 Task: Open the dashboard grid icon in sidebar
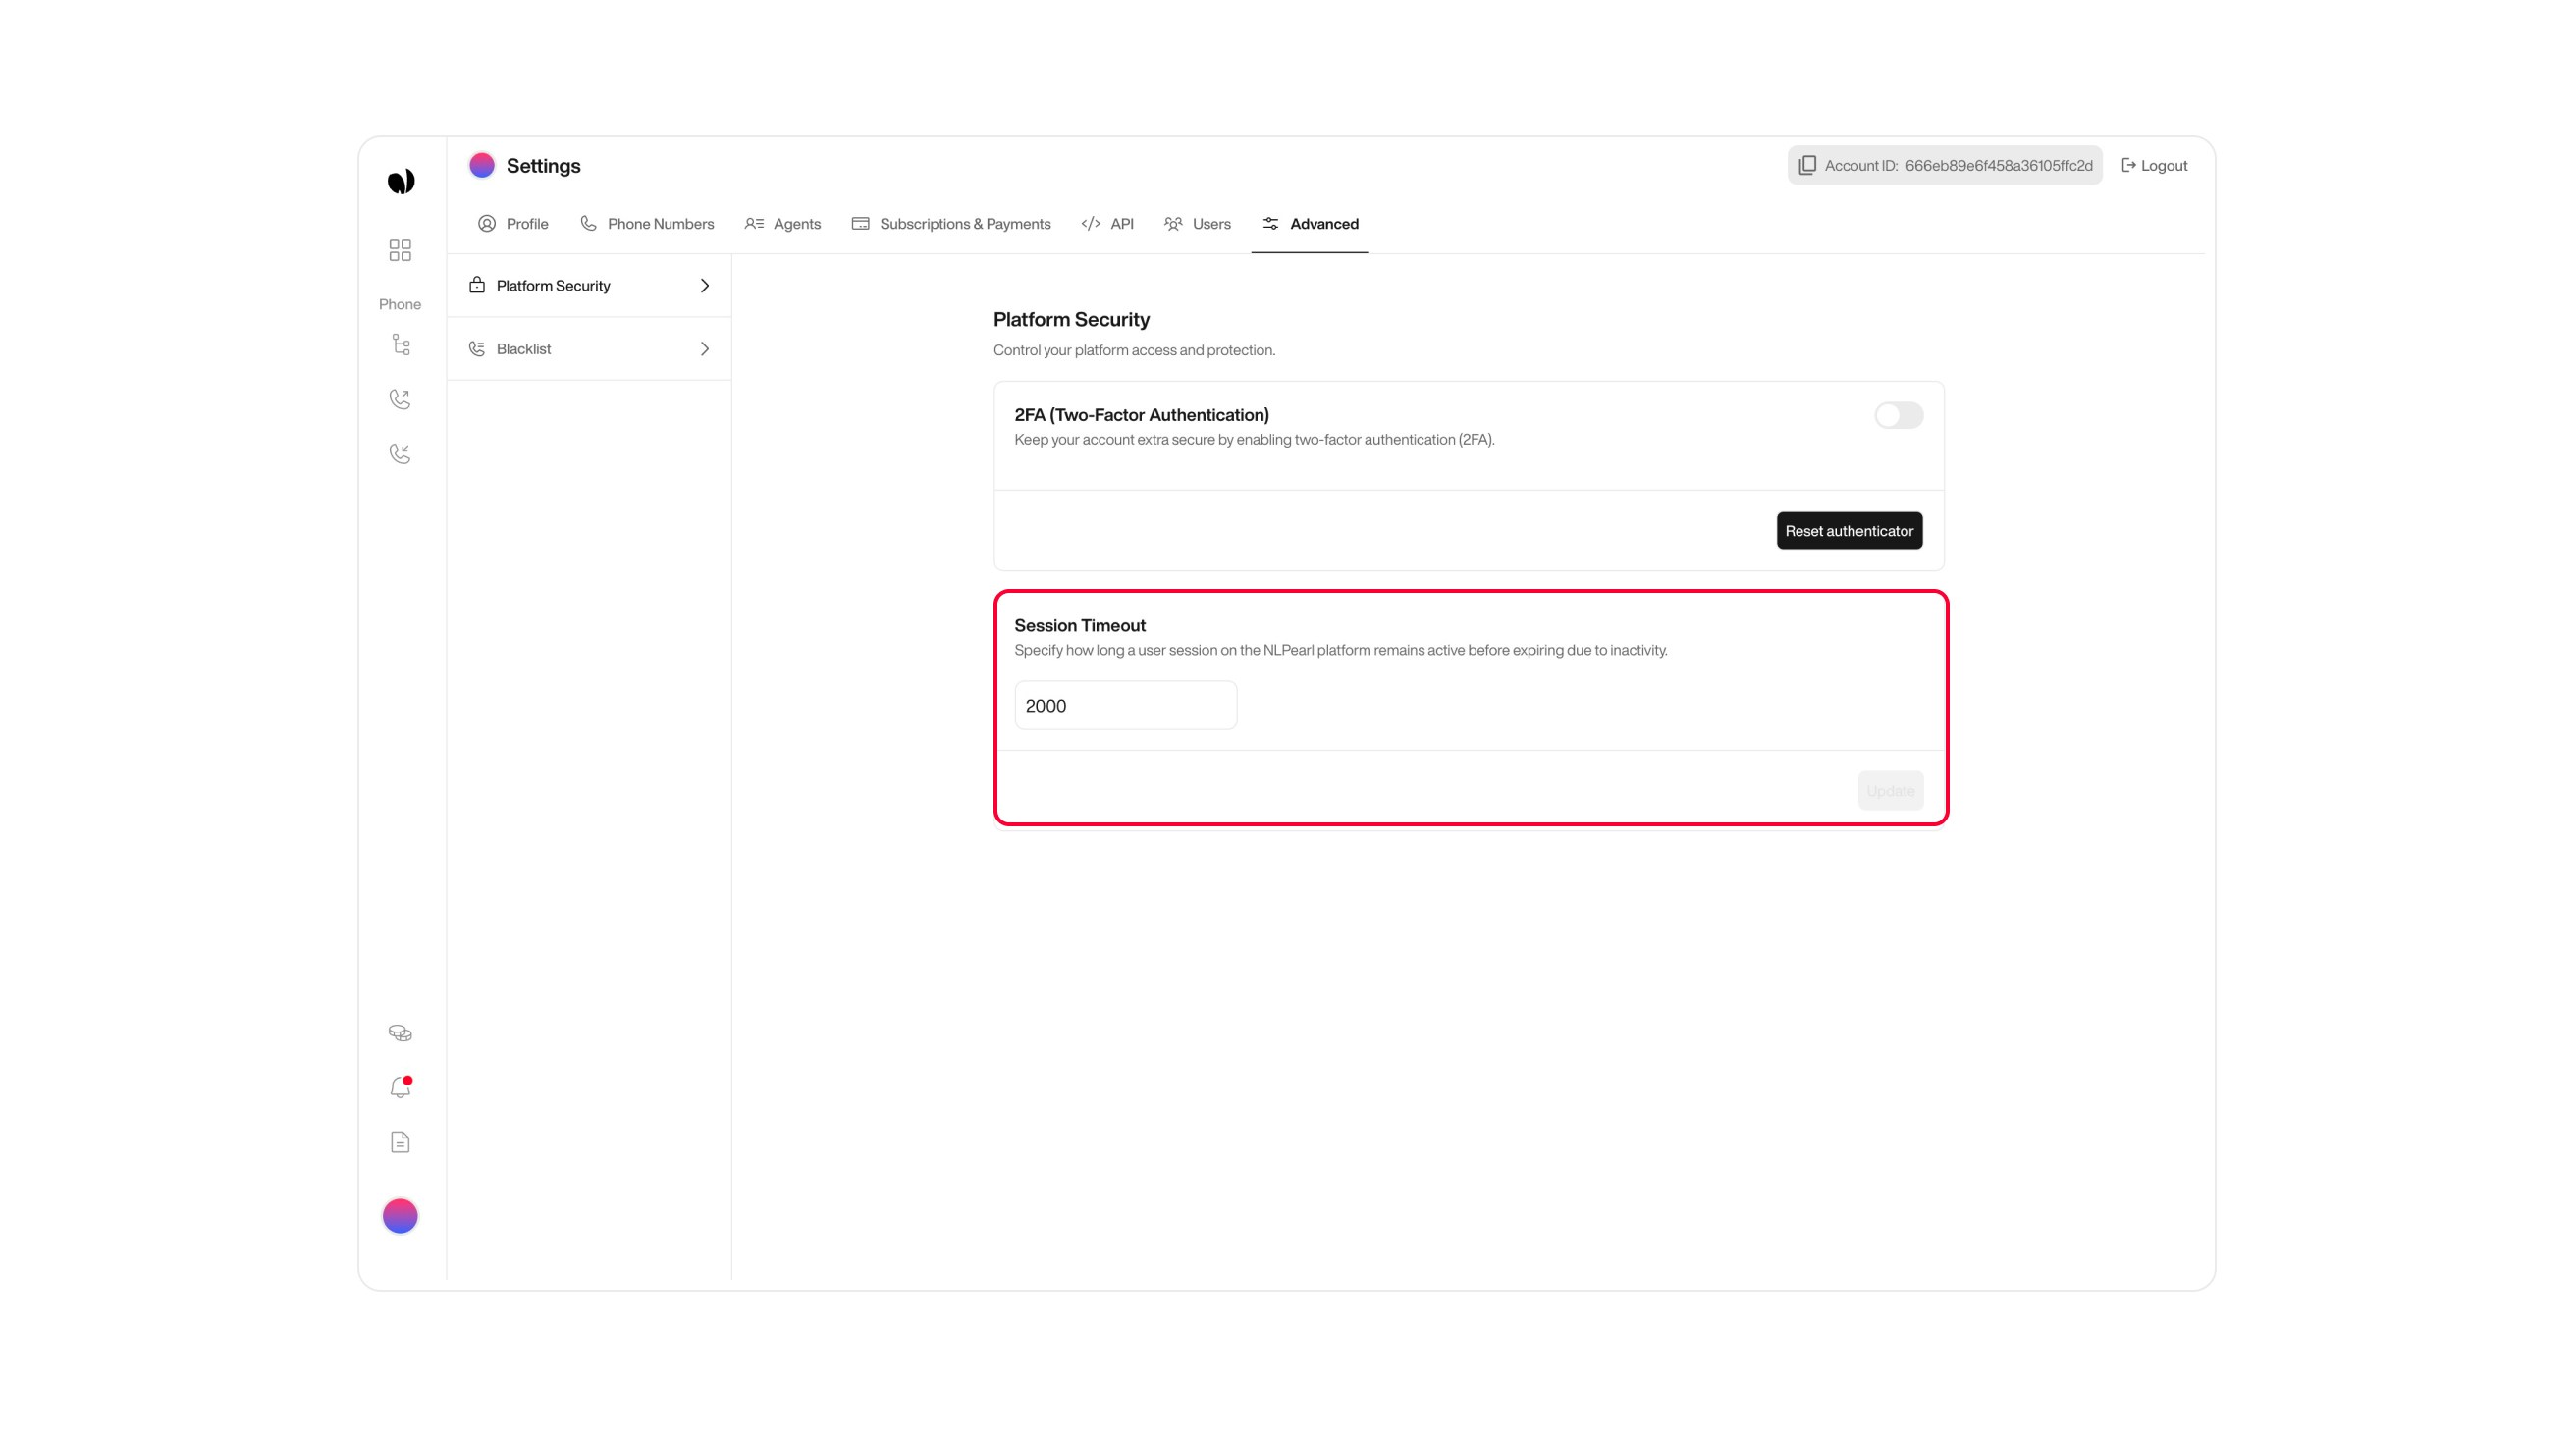click(400, 251)
